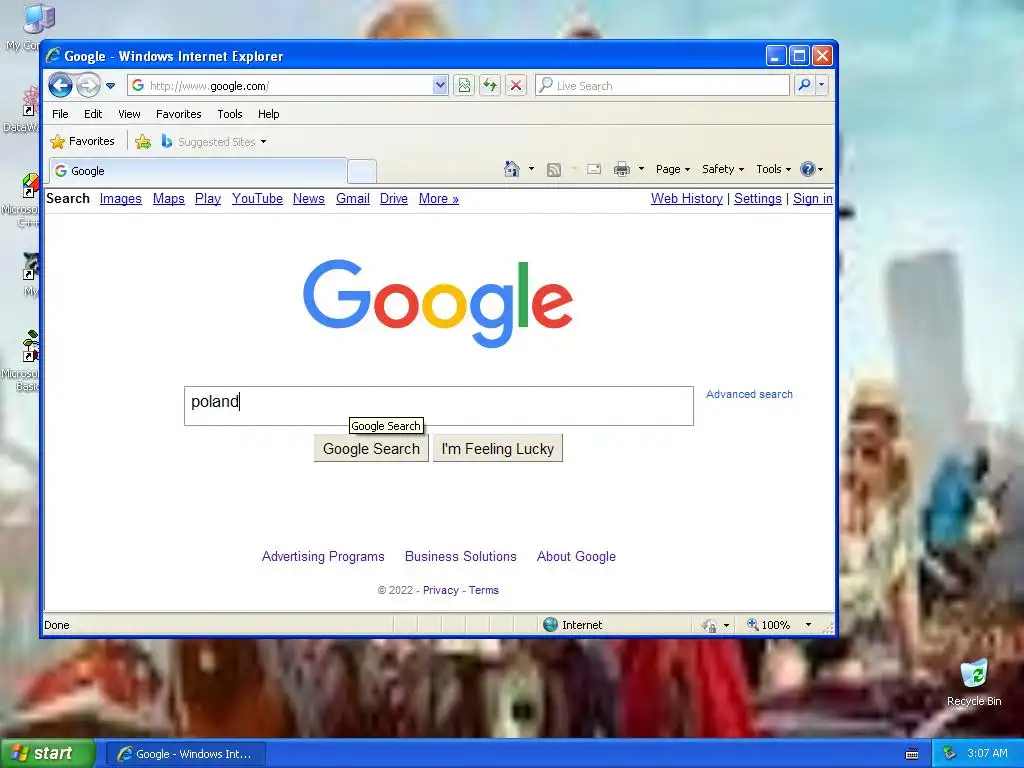Click the Forward navigation arrow
Screen dimensions: 1024x768
[x=89, y=86]
